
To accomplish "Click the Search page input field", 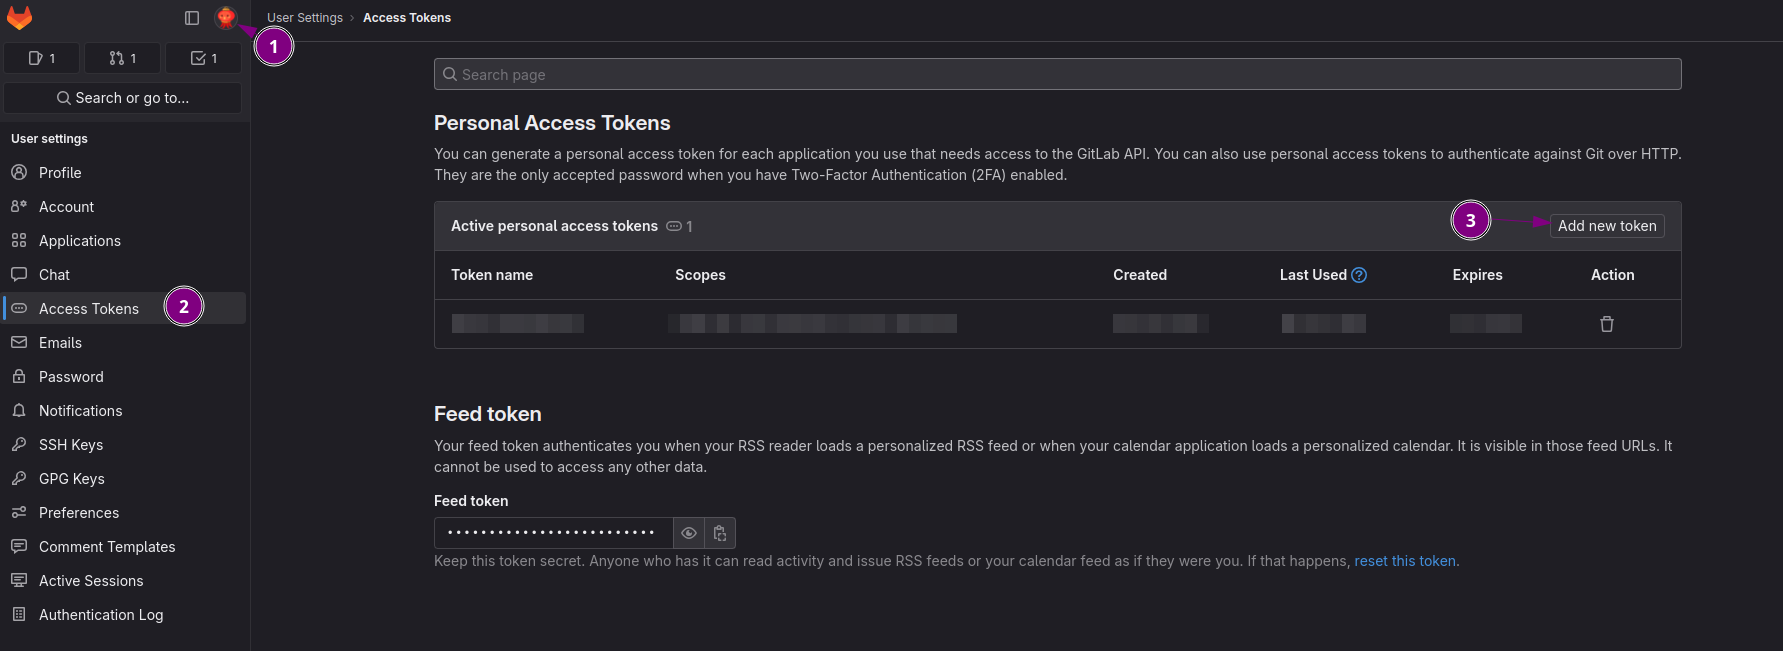I will point(1057,74).
